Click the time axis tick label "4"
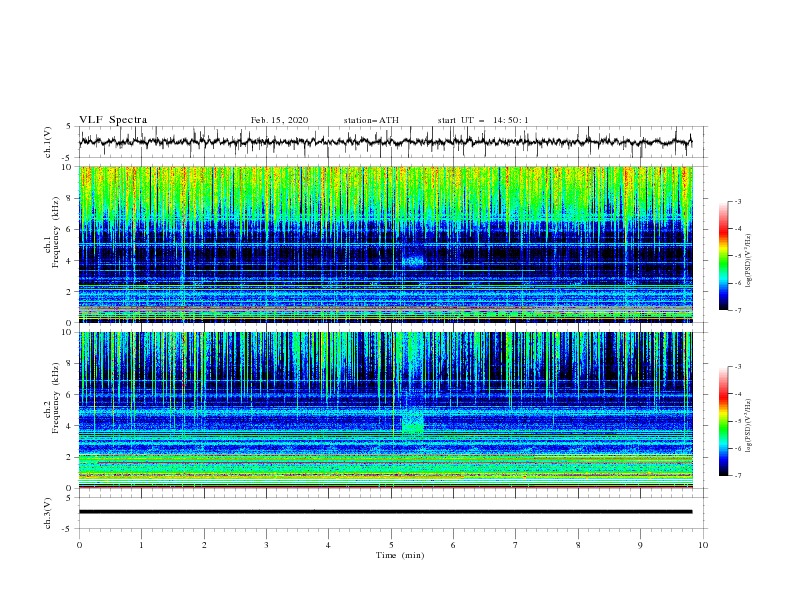Image resolution: width=792 pixels, height=612 pixels. click(328, 545)
